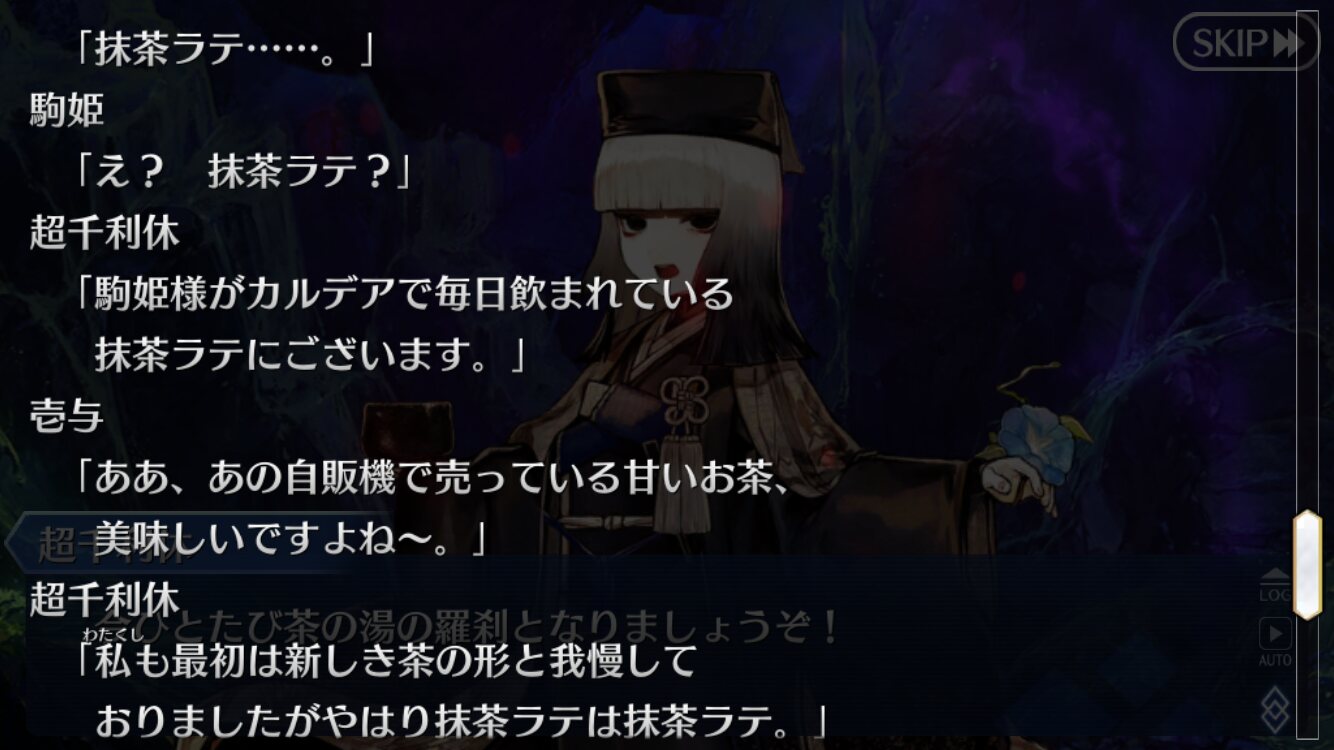Screen dimensions: 1334x750
Task: Toggle AUTO play with the triangle icon
Action: coord(1275,641)
